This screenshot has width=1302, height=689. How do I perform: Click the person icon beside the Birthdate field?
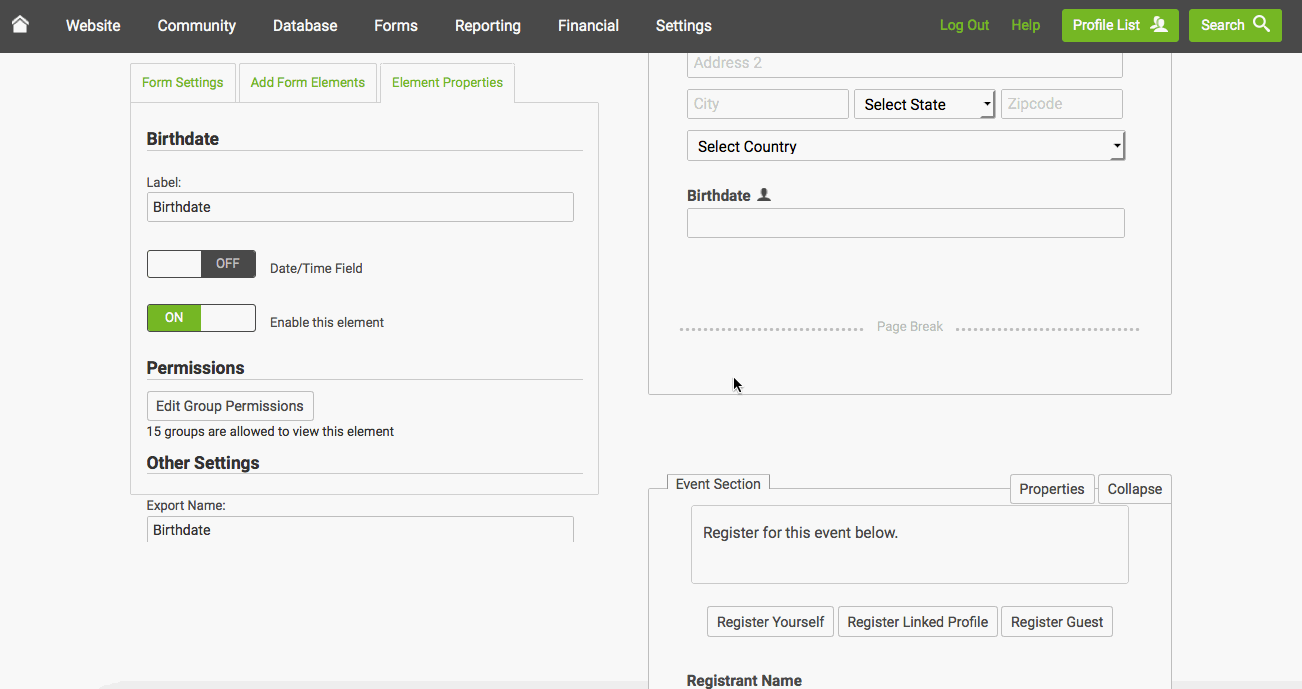(x=764, y=194)
